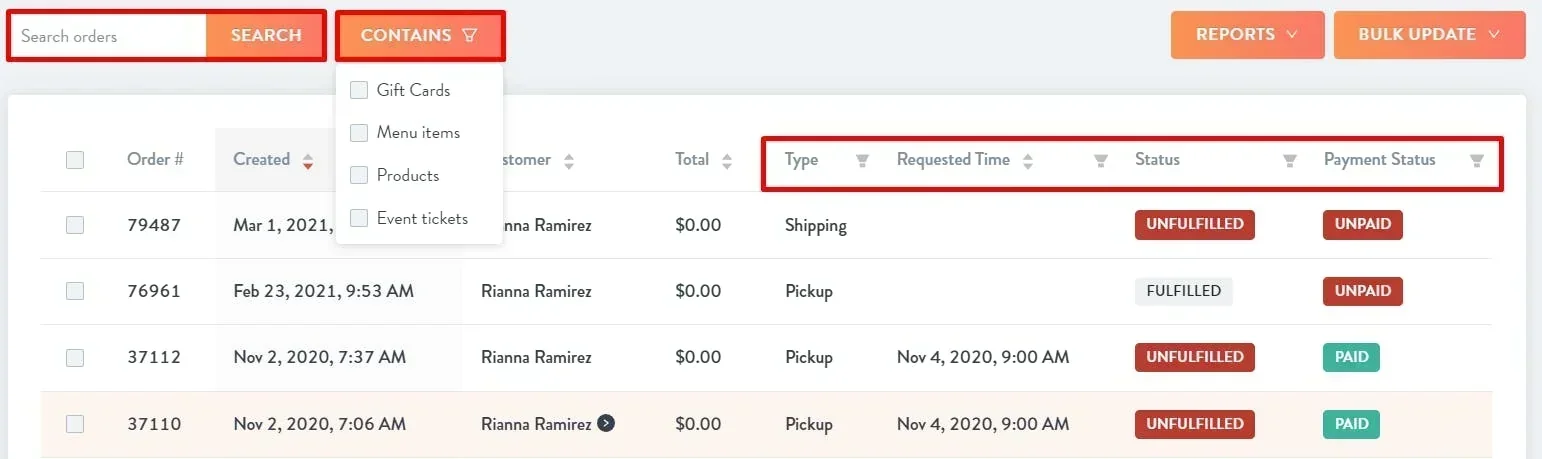1542x459 pixels.
Task: Check the Menu items filter option
Action: click(x=359, y=132)
